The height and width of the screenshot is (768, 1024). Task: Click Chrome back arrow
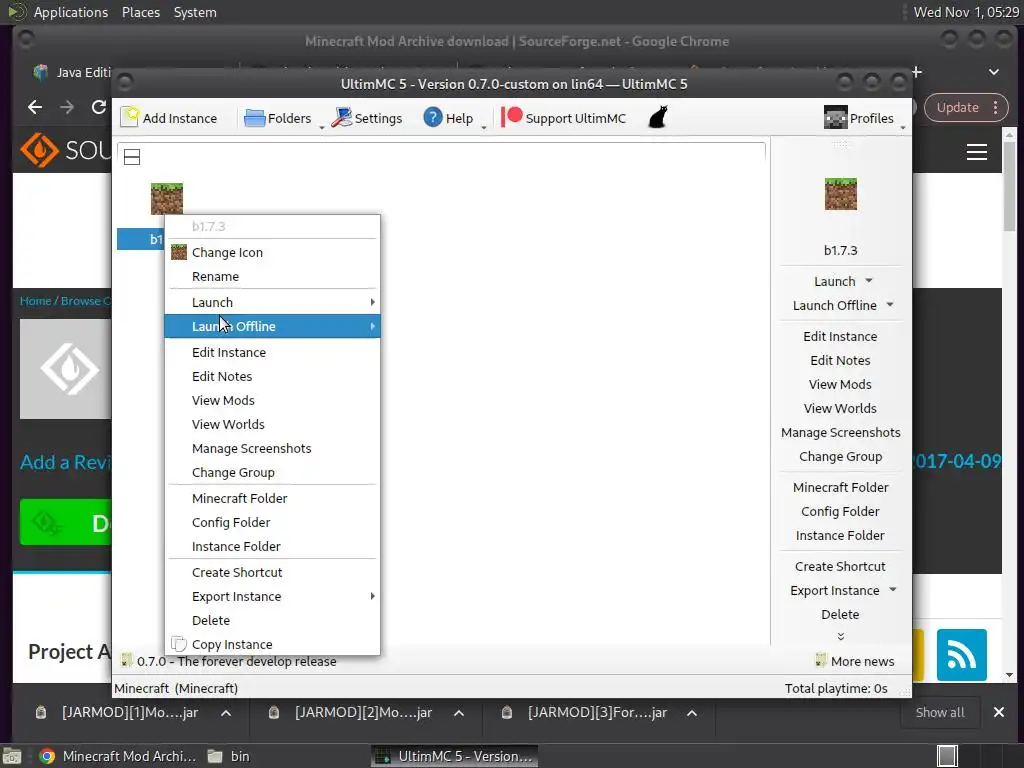click(35, 107)
